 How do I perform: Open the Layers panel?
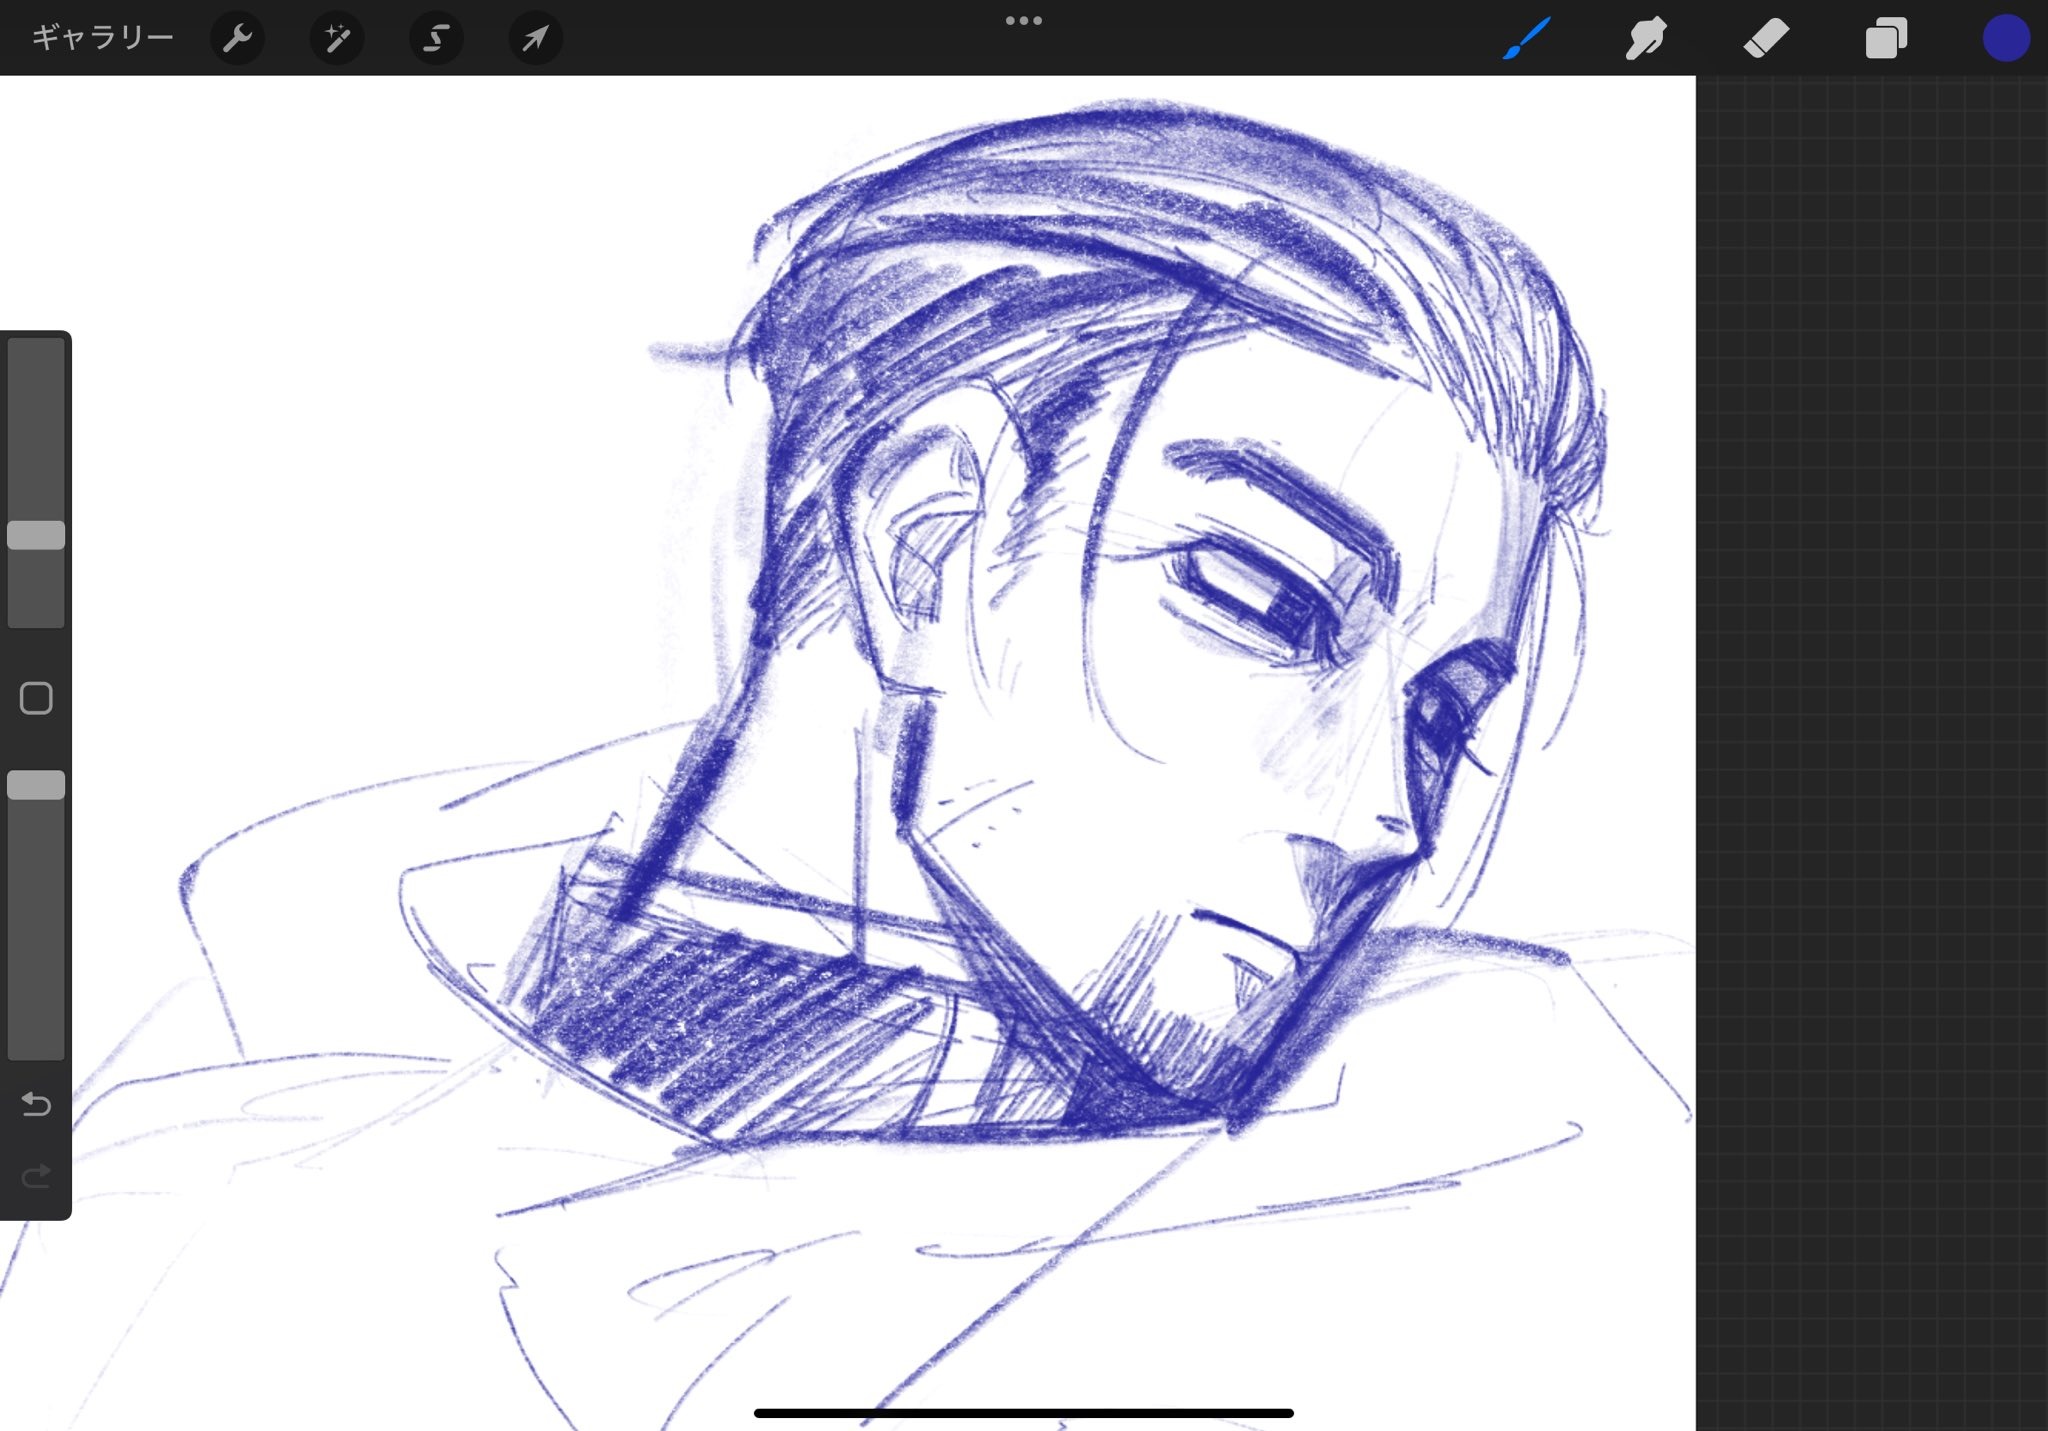[1886, 38]
